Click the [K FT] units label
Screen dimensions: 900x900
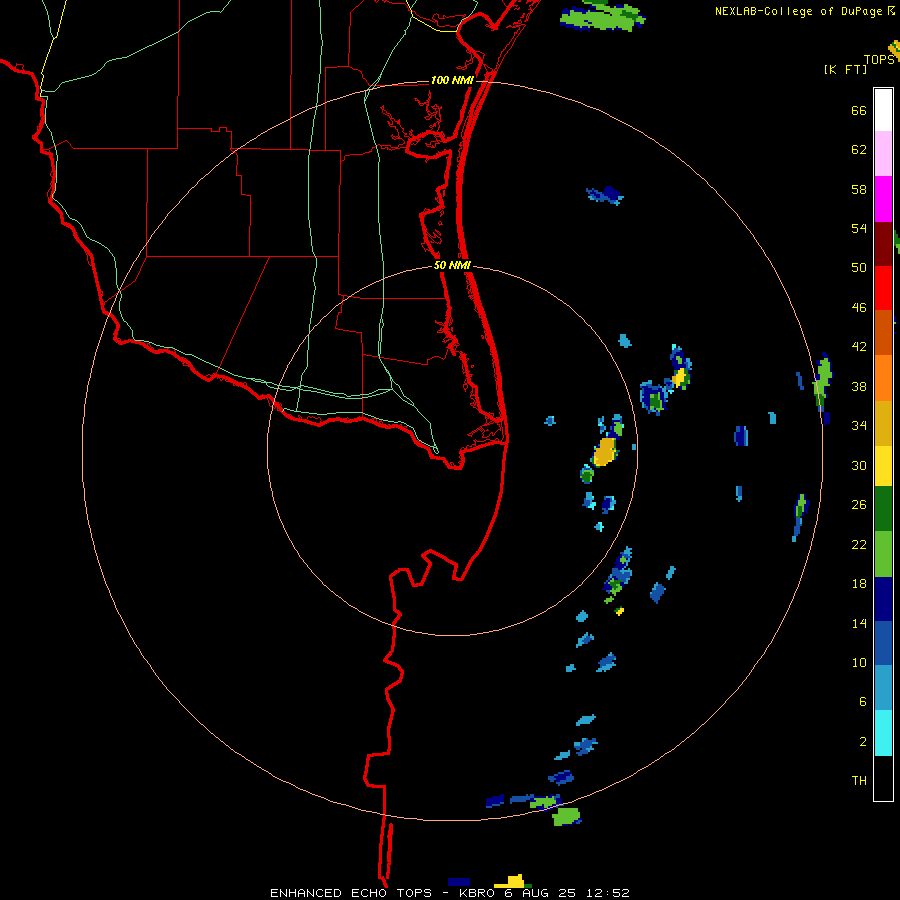click(x=845, y=70)
